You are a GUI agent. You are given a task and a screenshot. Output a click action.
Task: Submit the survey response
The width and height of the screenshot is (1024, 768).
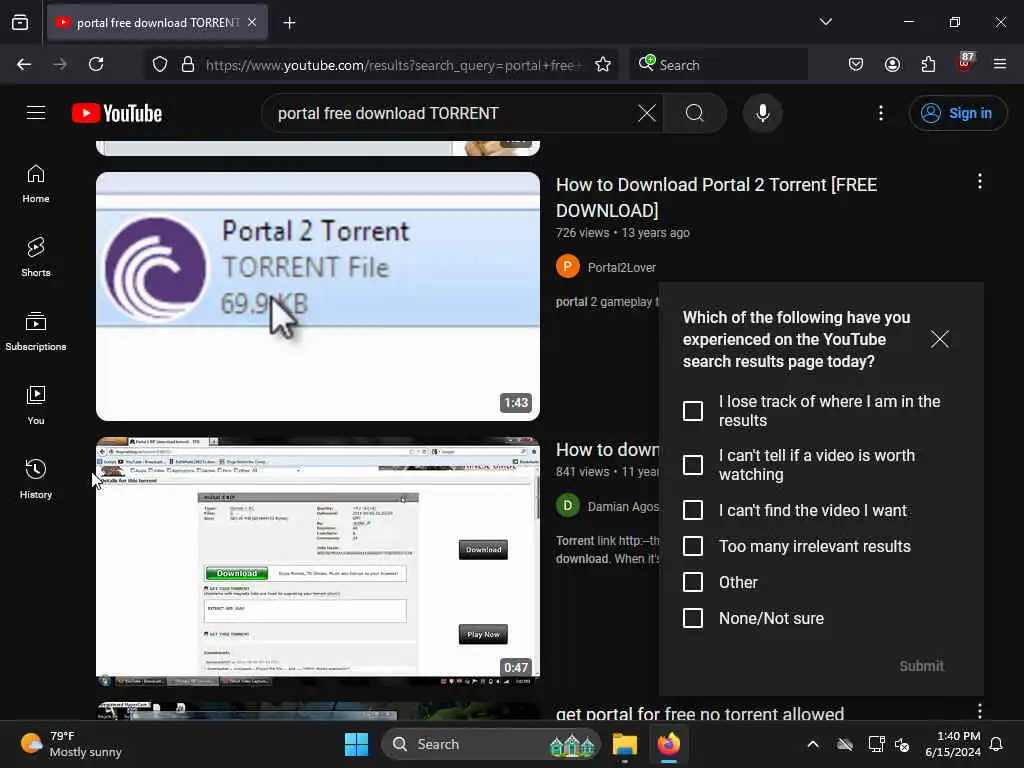click(921, 665)
